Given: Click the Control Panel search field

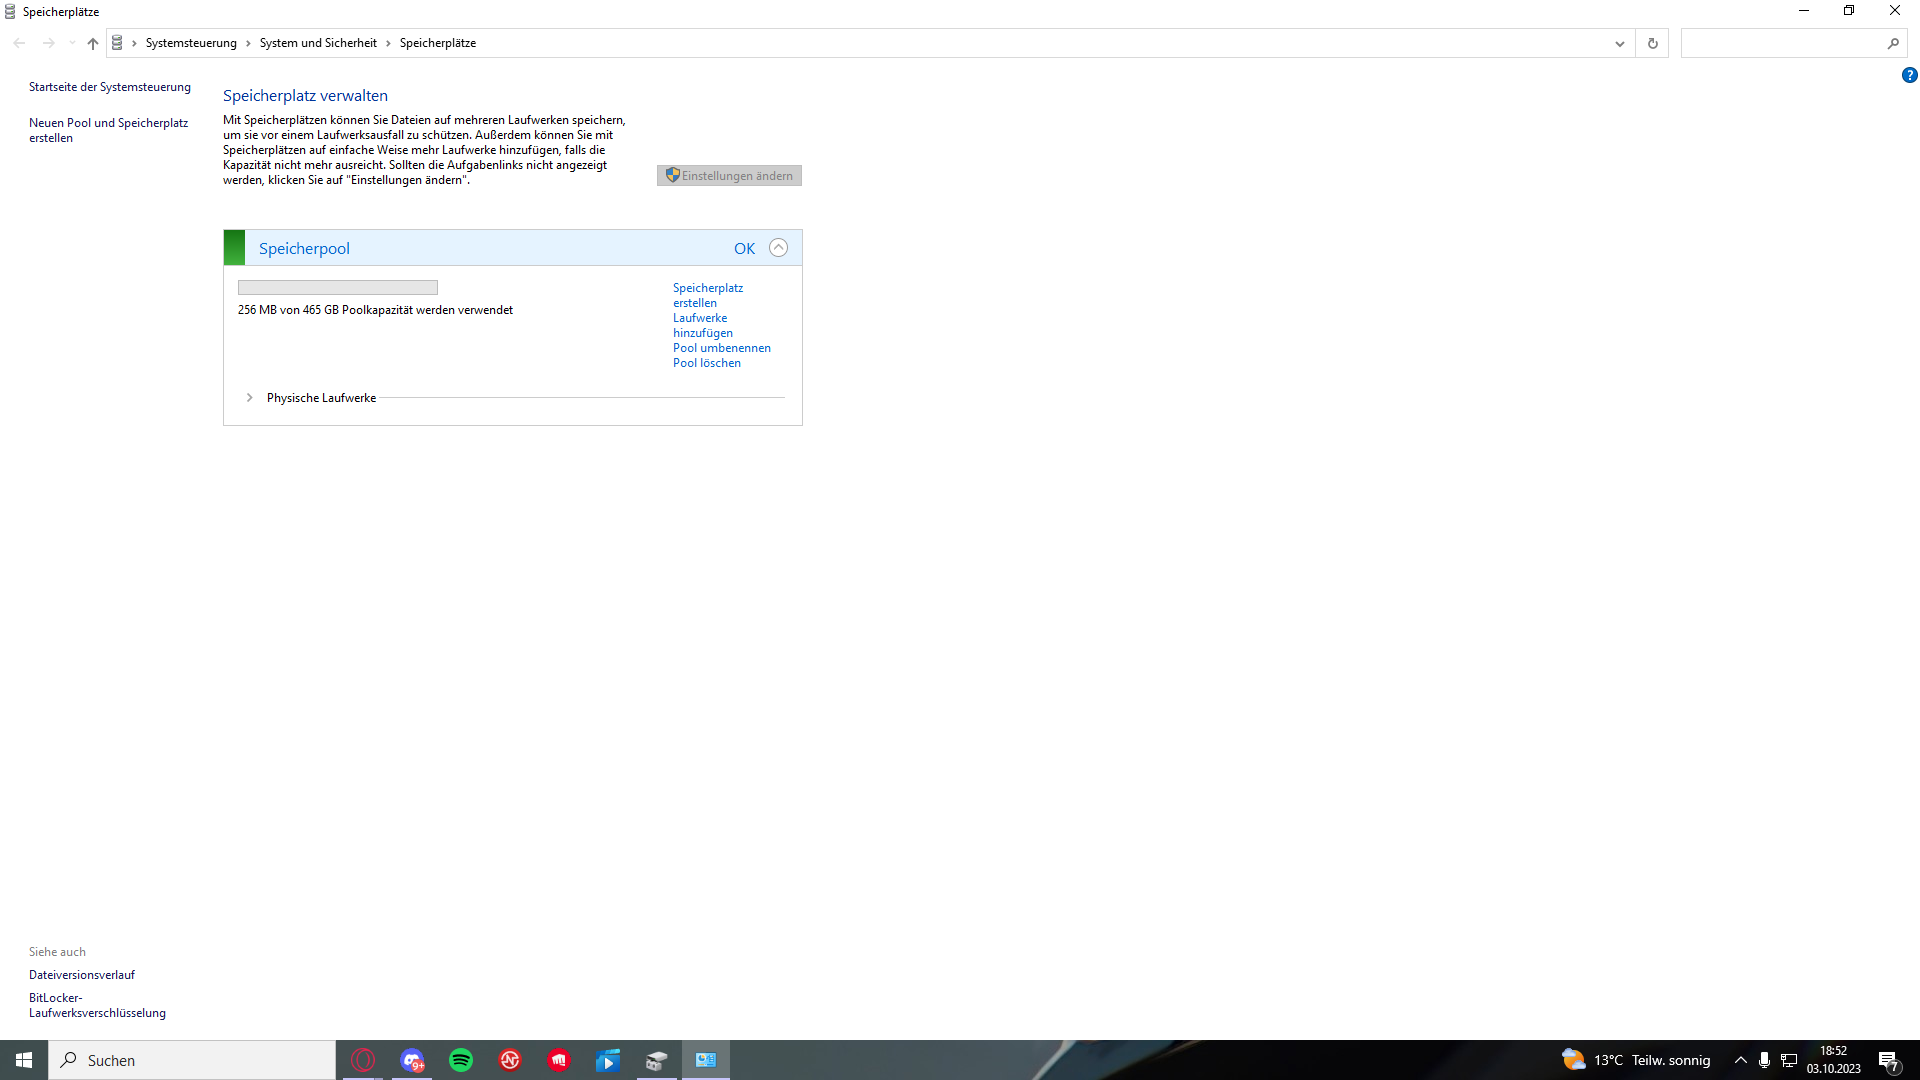Looking at the screenshot, I should [1782, 43].
